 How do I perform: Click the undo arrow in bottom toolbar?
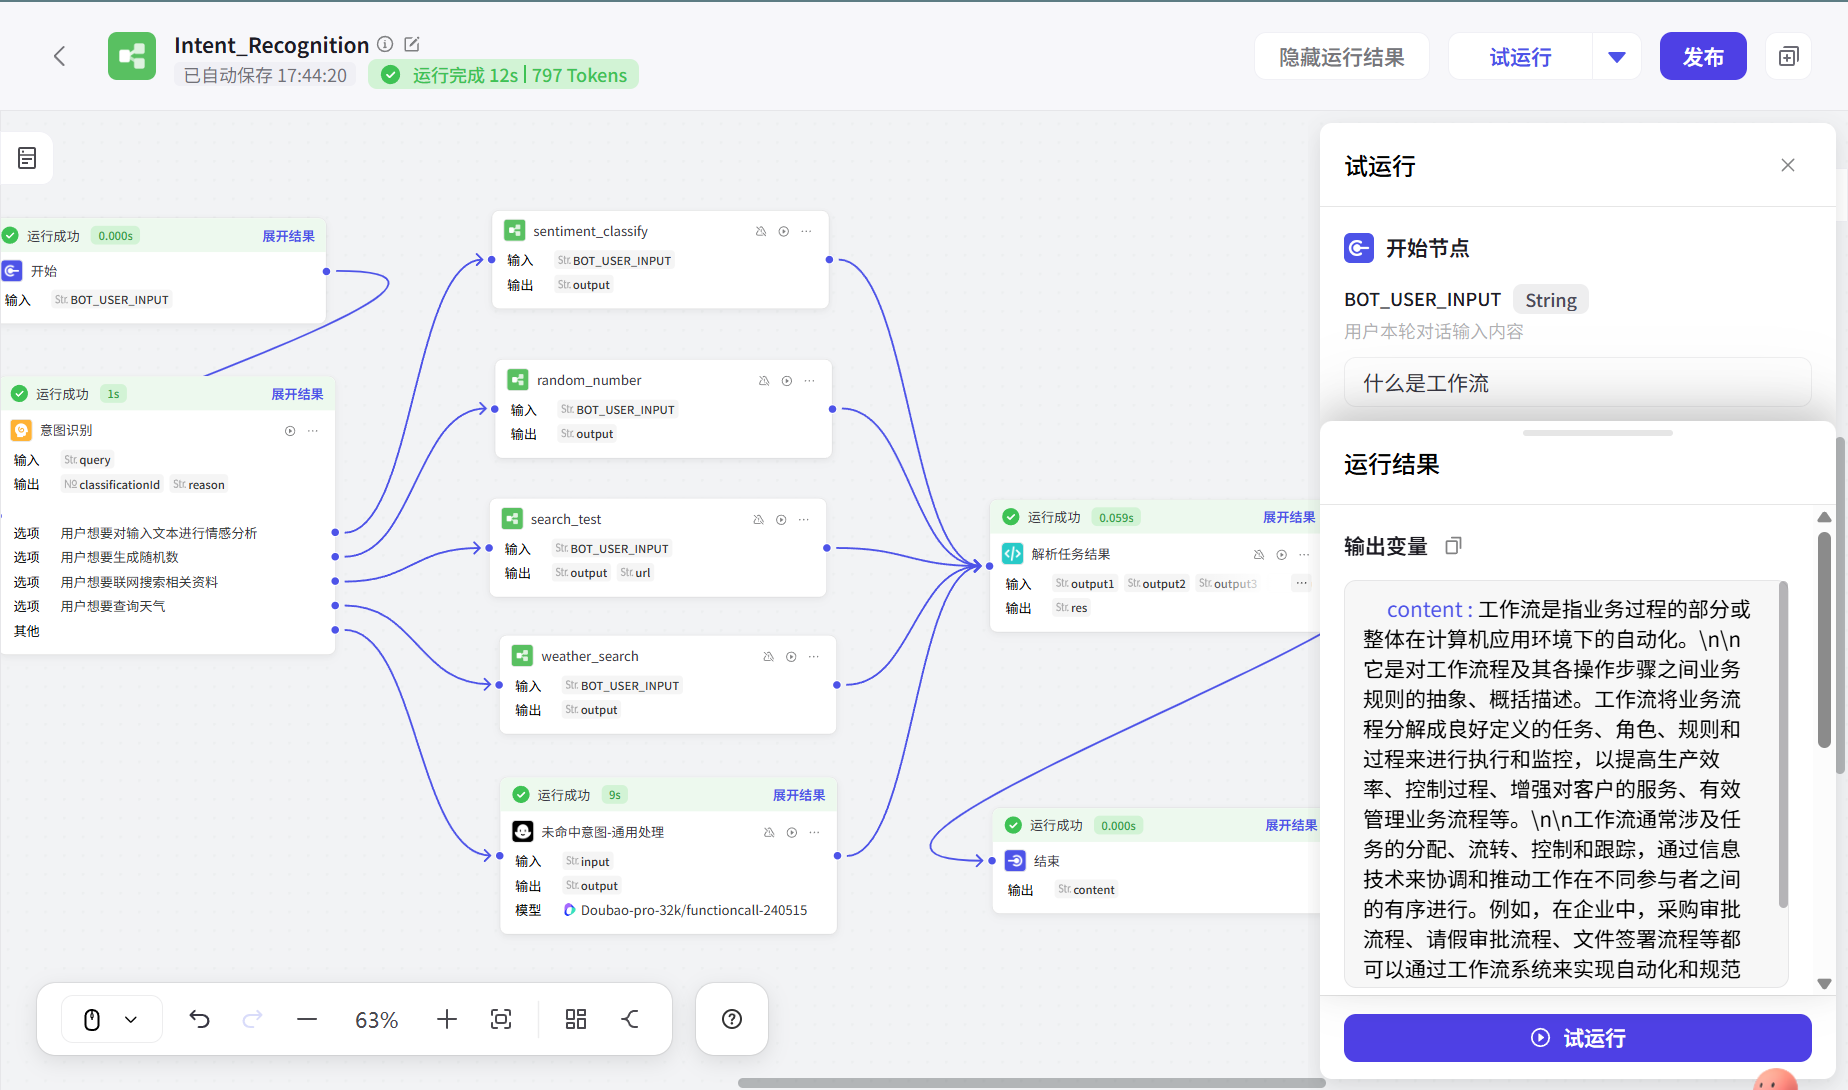coord(200,1019)
